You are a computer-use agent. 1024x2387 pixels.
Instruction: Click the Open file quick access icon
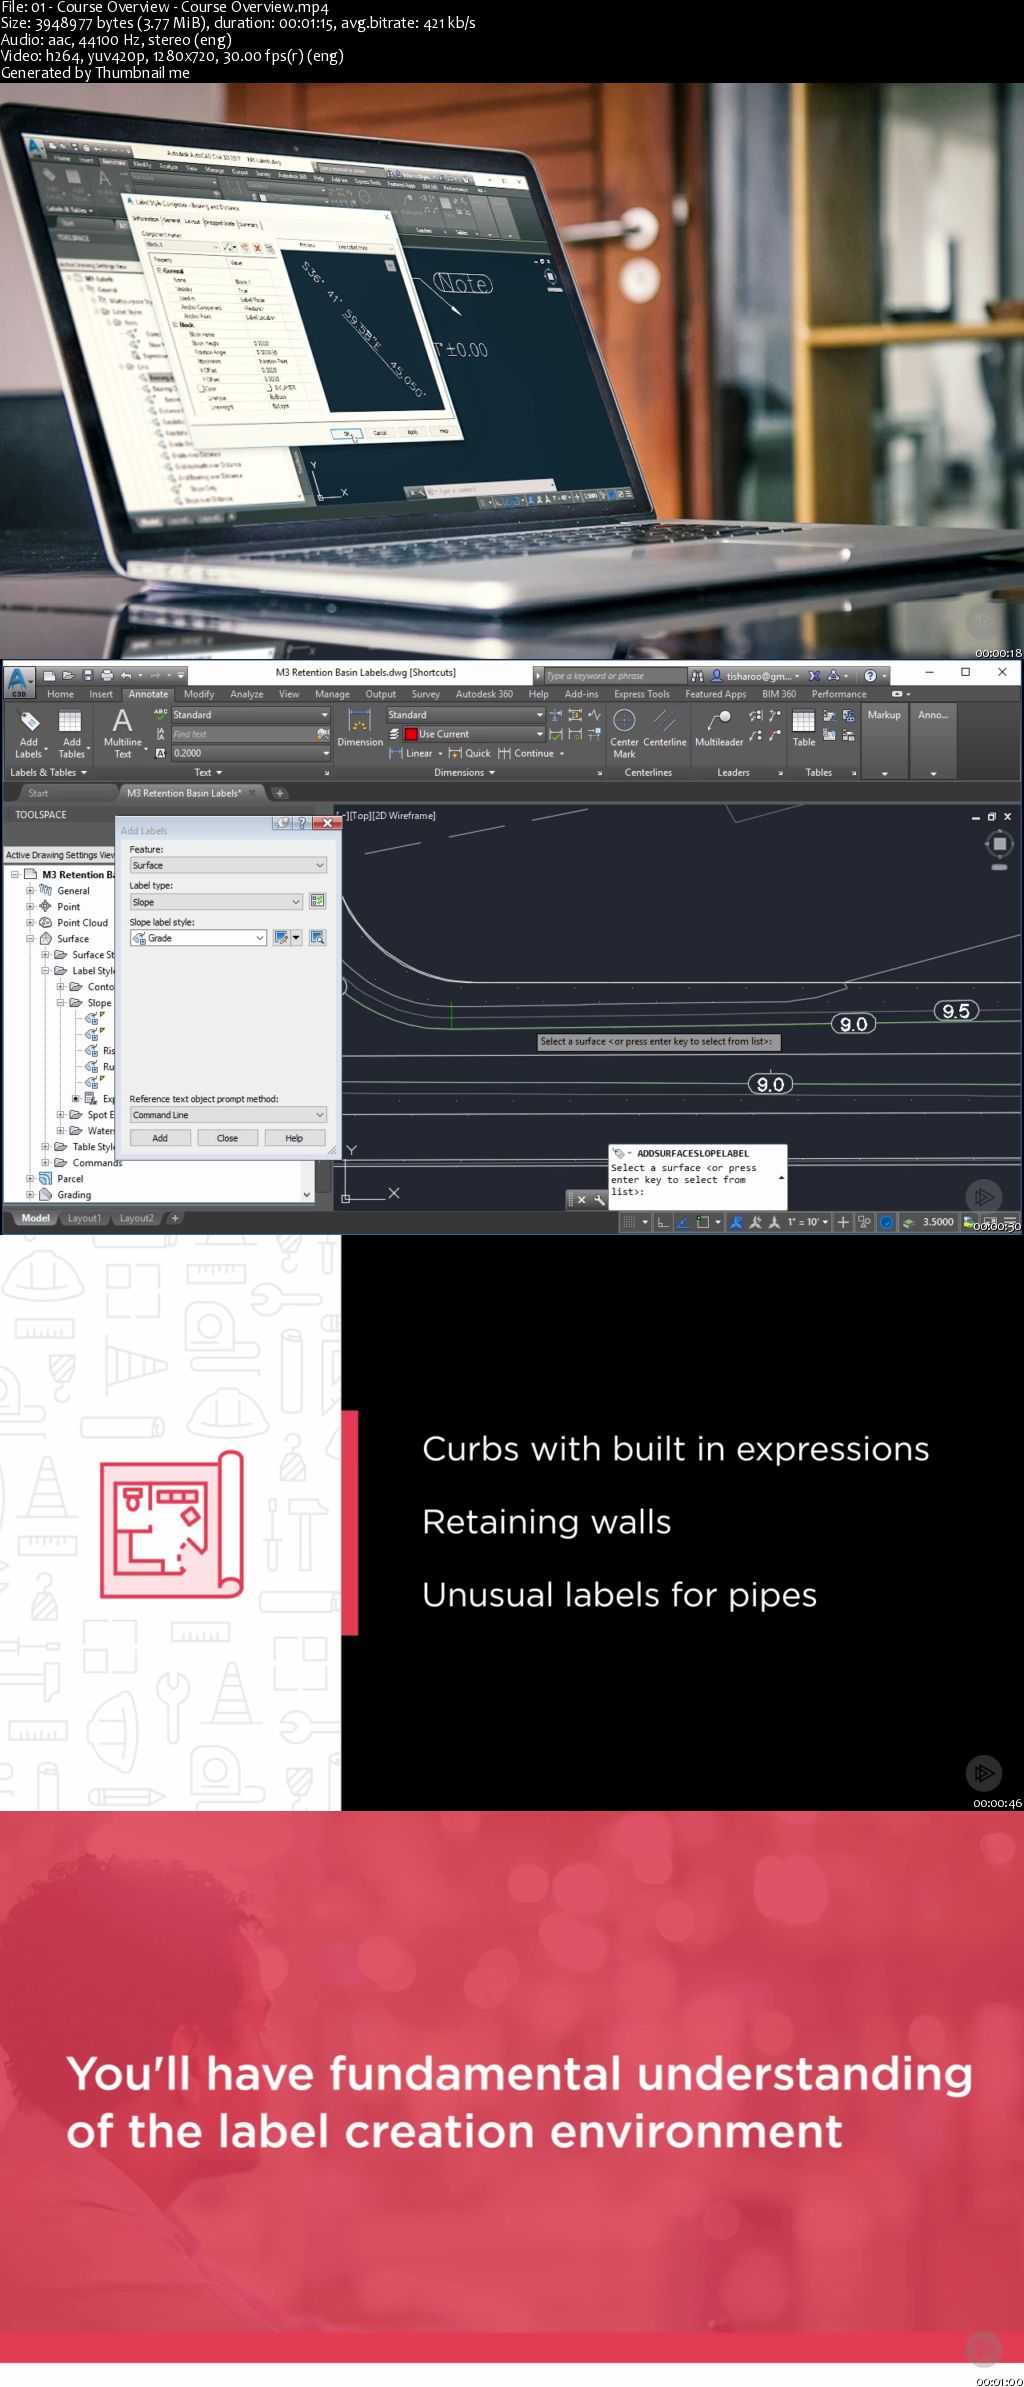click(68, 675)
